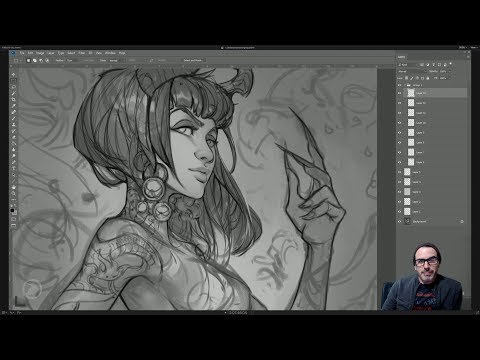Select the Eraser tool

click(x=14, y=137)
